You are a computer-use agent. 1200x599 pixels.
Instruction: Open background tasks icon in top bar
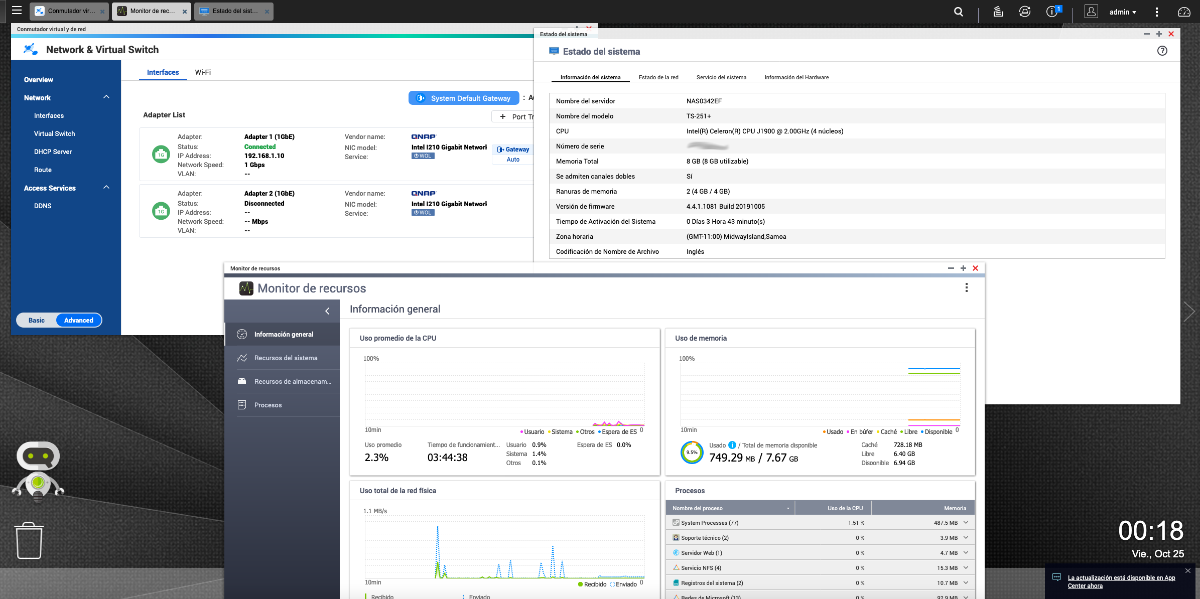point(998,12)
